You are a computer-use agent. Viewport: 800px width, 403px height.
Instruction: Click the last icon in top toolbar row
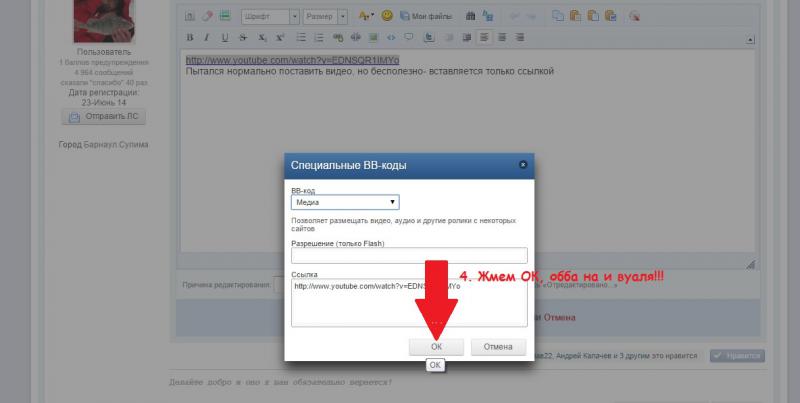(x=634, y=16)
